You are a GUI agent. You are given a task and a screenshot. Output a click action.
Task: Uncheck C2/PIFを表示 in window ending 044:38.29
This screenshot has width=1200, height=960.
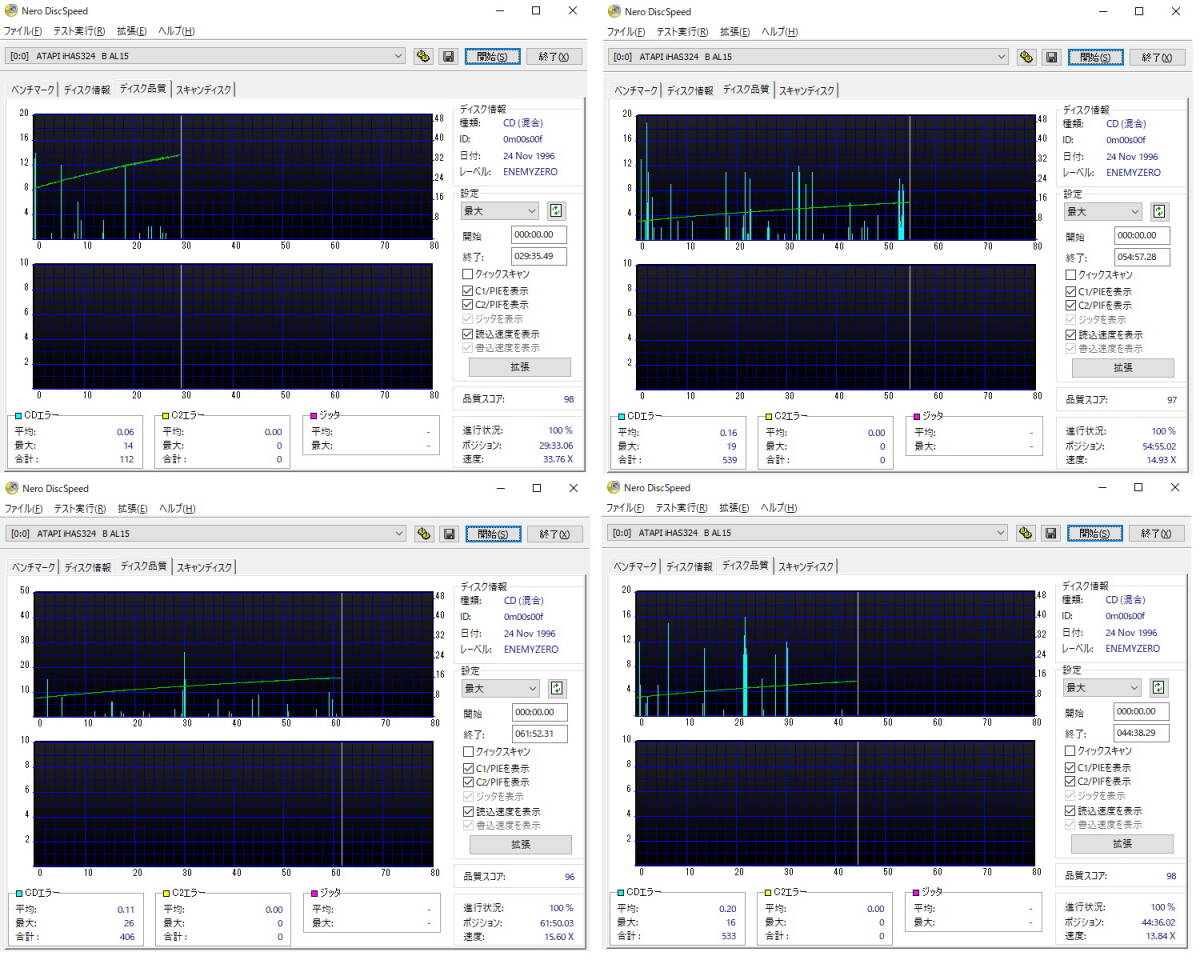coord(1070,781)
